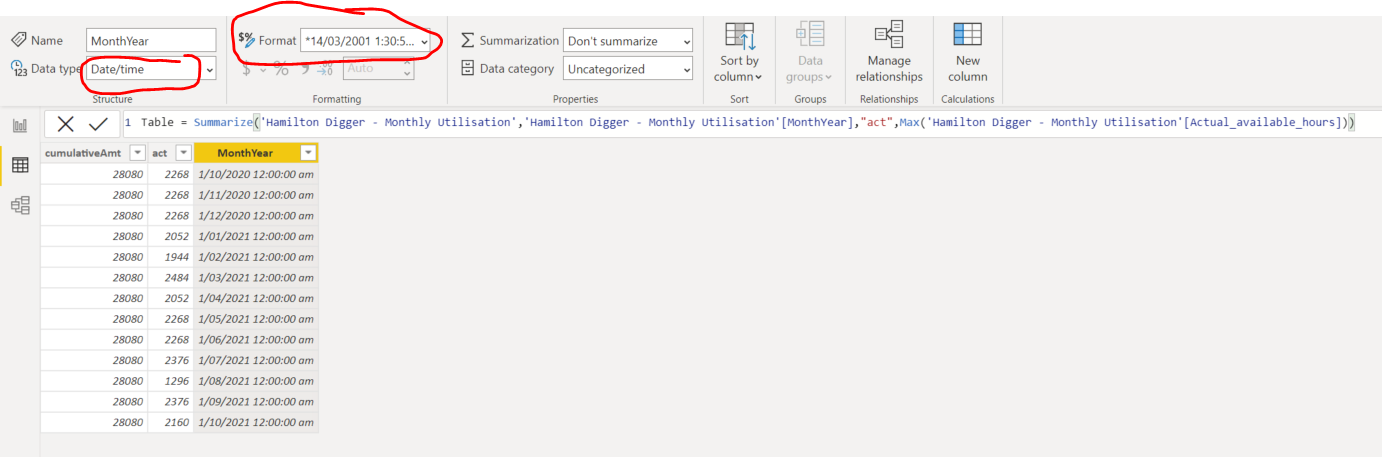The width and height of the screenshot is (1382, 457).
Task: Click the Summarization sigma icon
Action: click(467, 40)
